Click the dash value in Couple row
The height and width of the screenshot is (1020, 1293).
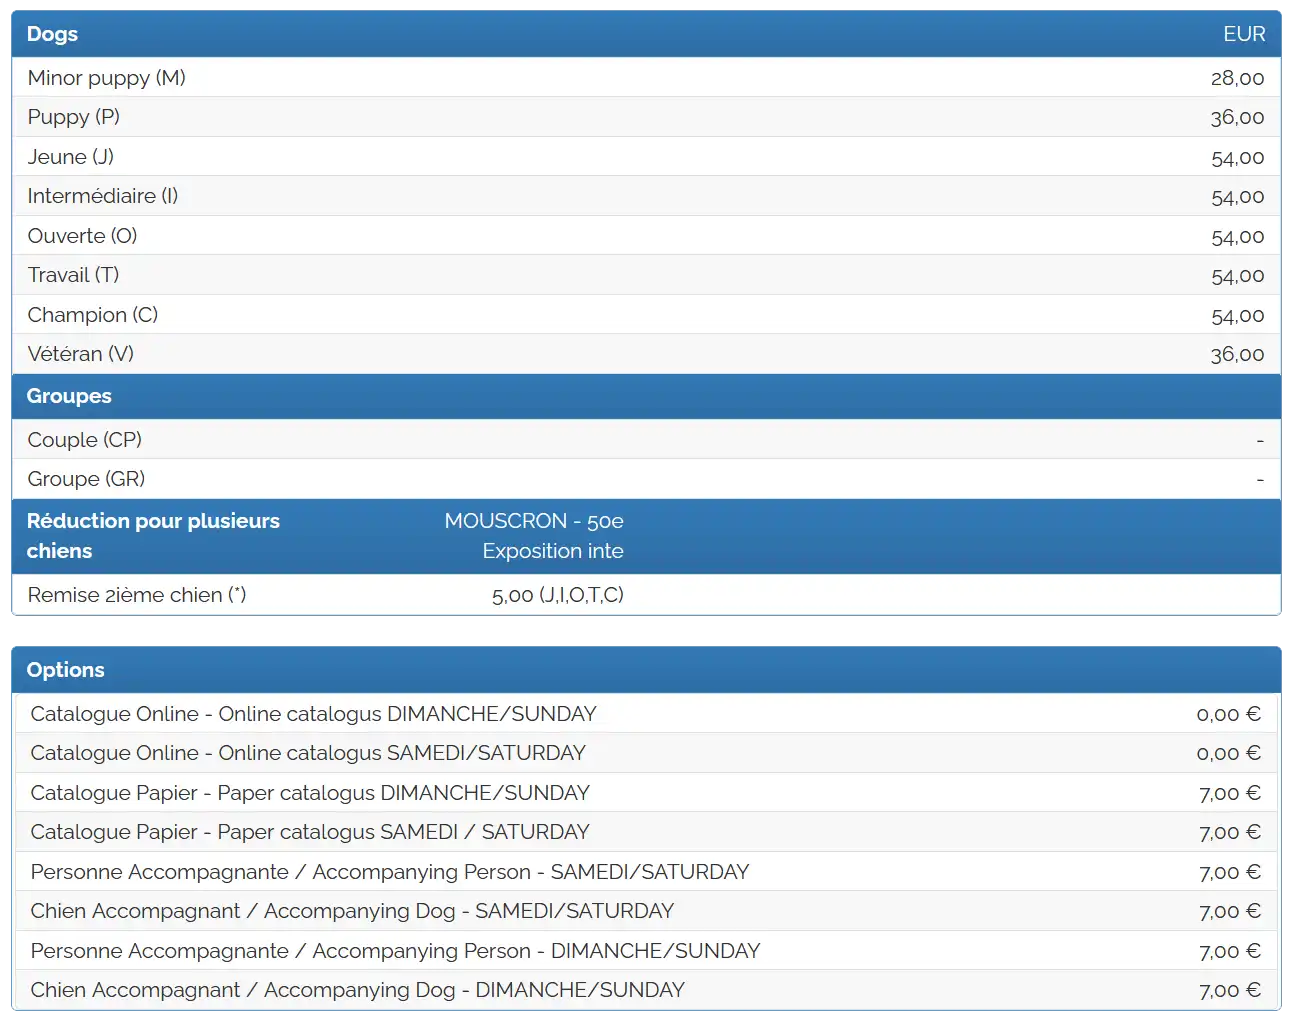point(1260,440)
